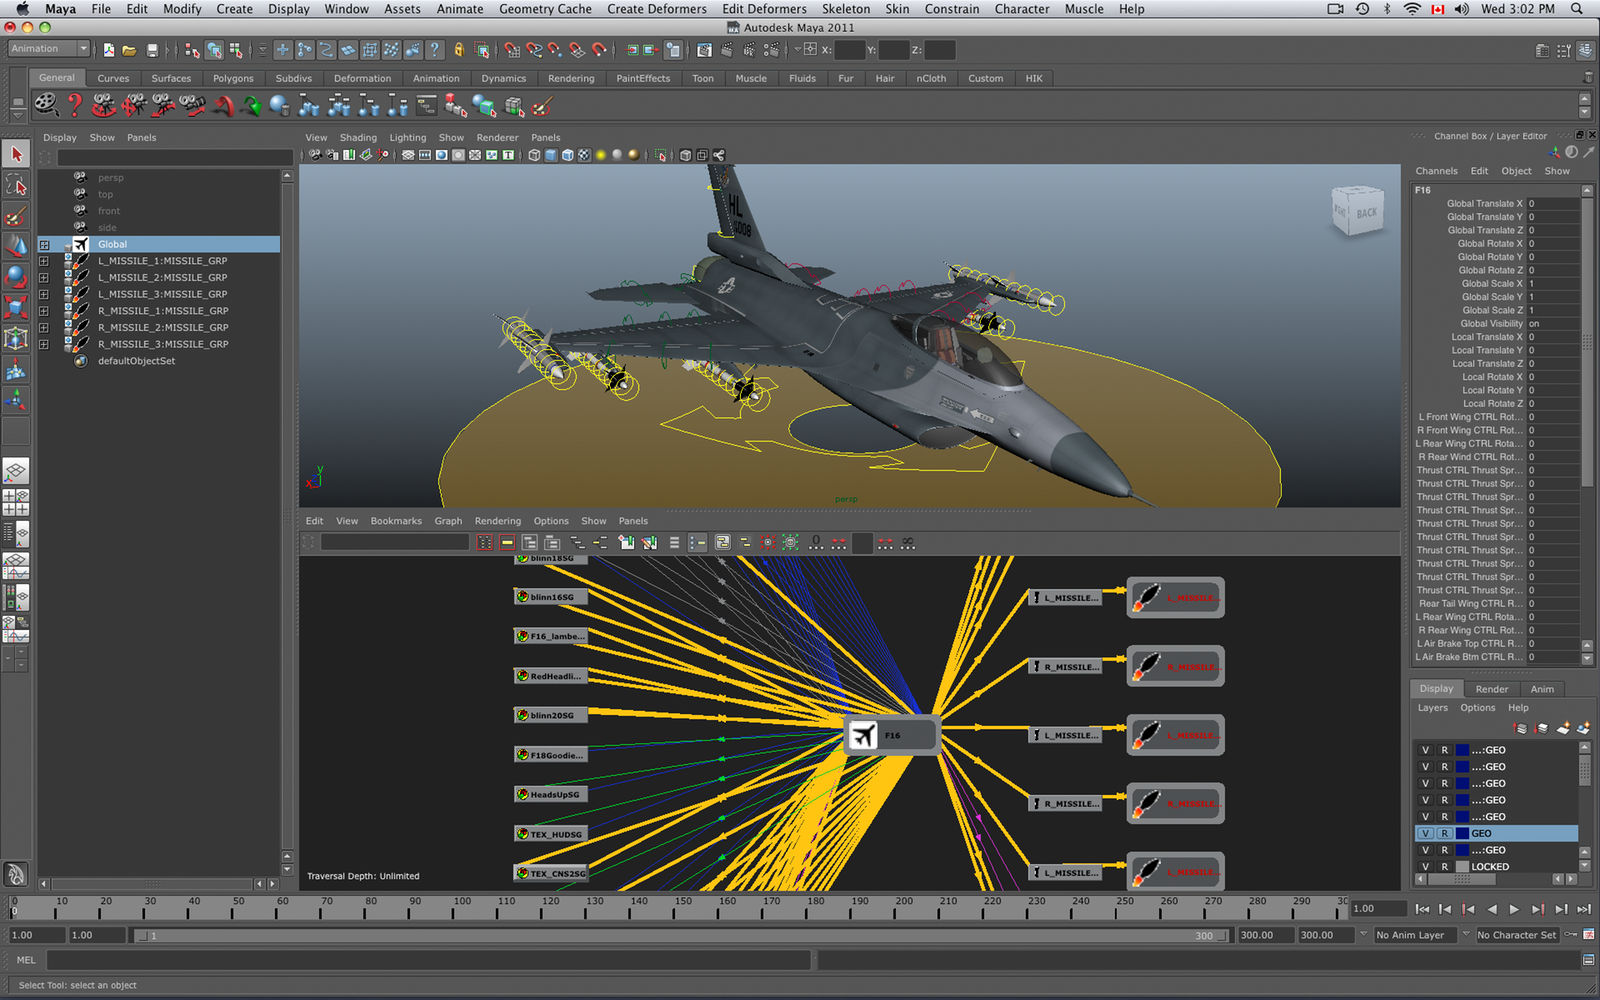Open Hypergraph Bookmarks menu
Image resolution: width=1600 pixels, height=1000 pixels.
coord(396,521)
